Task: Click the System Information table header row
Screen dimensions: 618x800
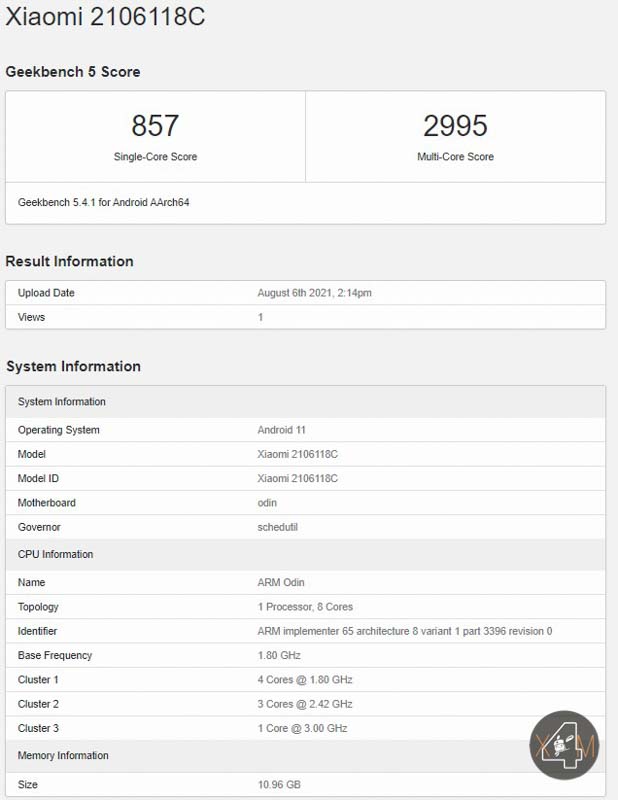Action: coord(306,402)
